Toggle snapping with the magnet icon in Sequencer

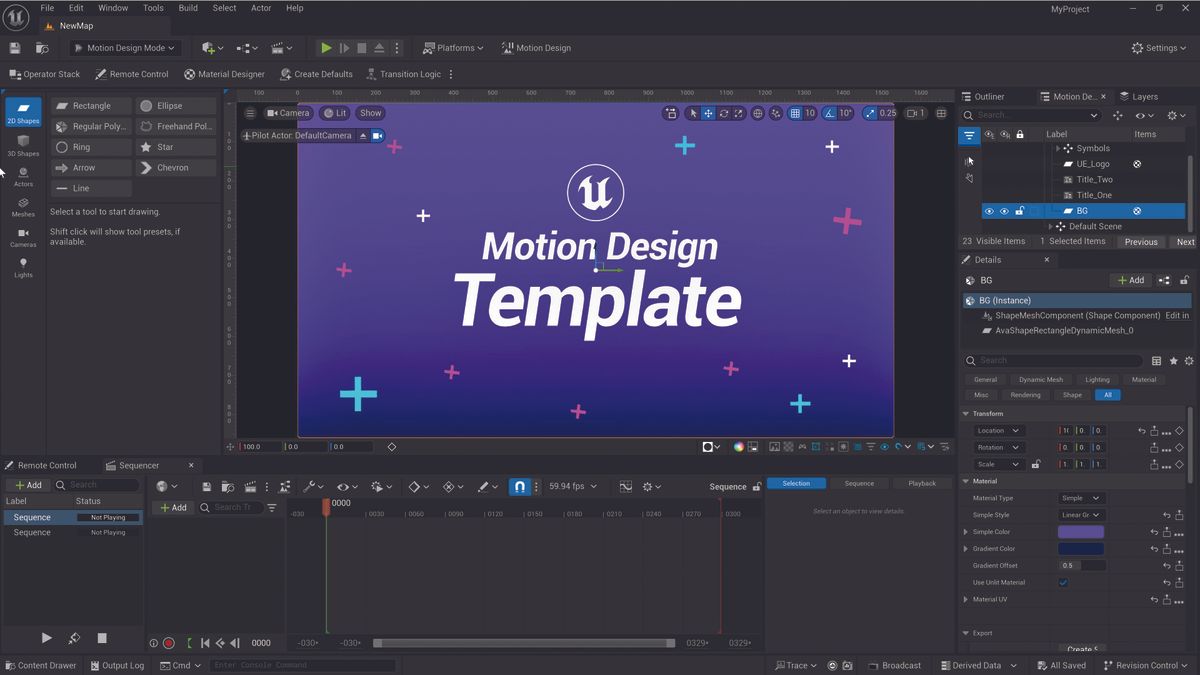point(519,486)
